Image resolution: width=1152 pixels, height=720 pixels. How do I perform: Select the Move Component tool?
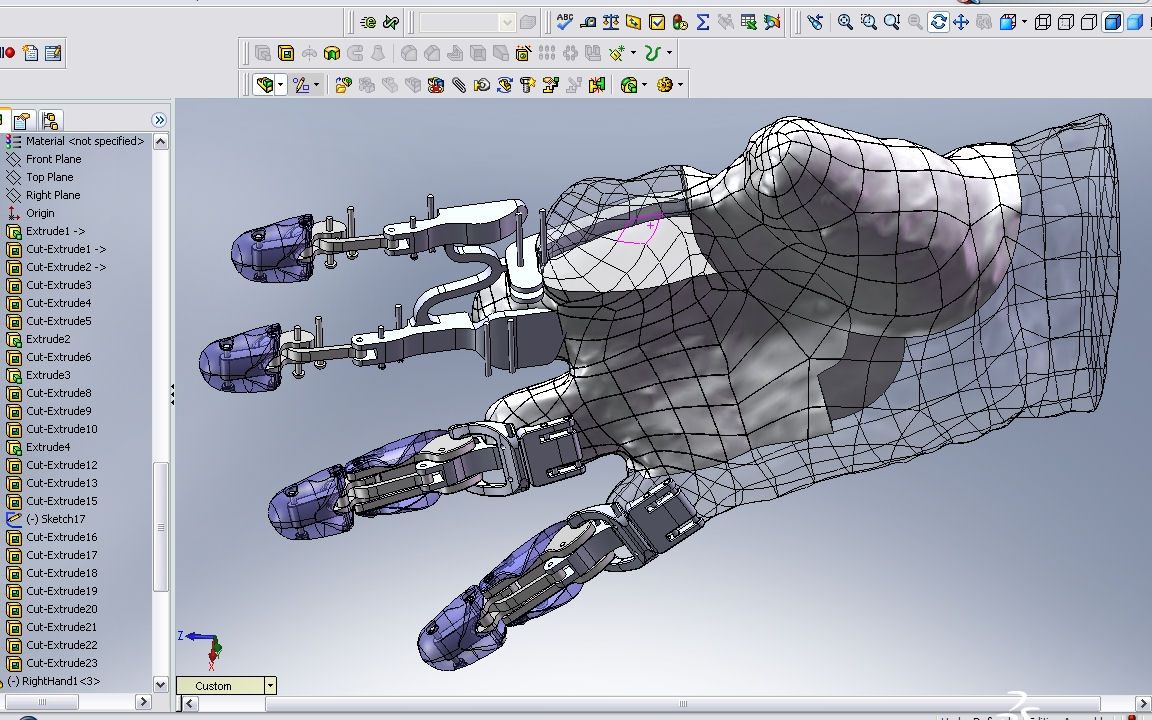click(481, 84)
